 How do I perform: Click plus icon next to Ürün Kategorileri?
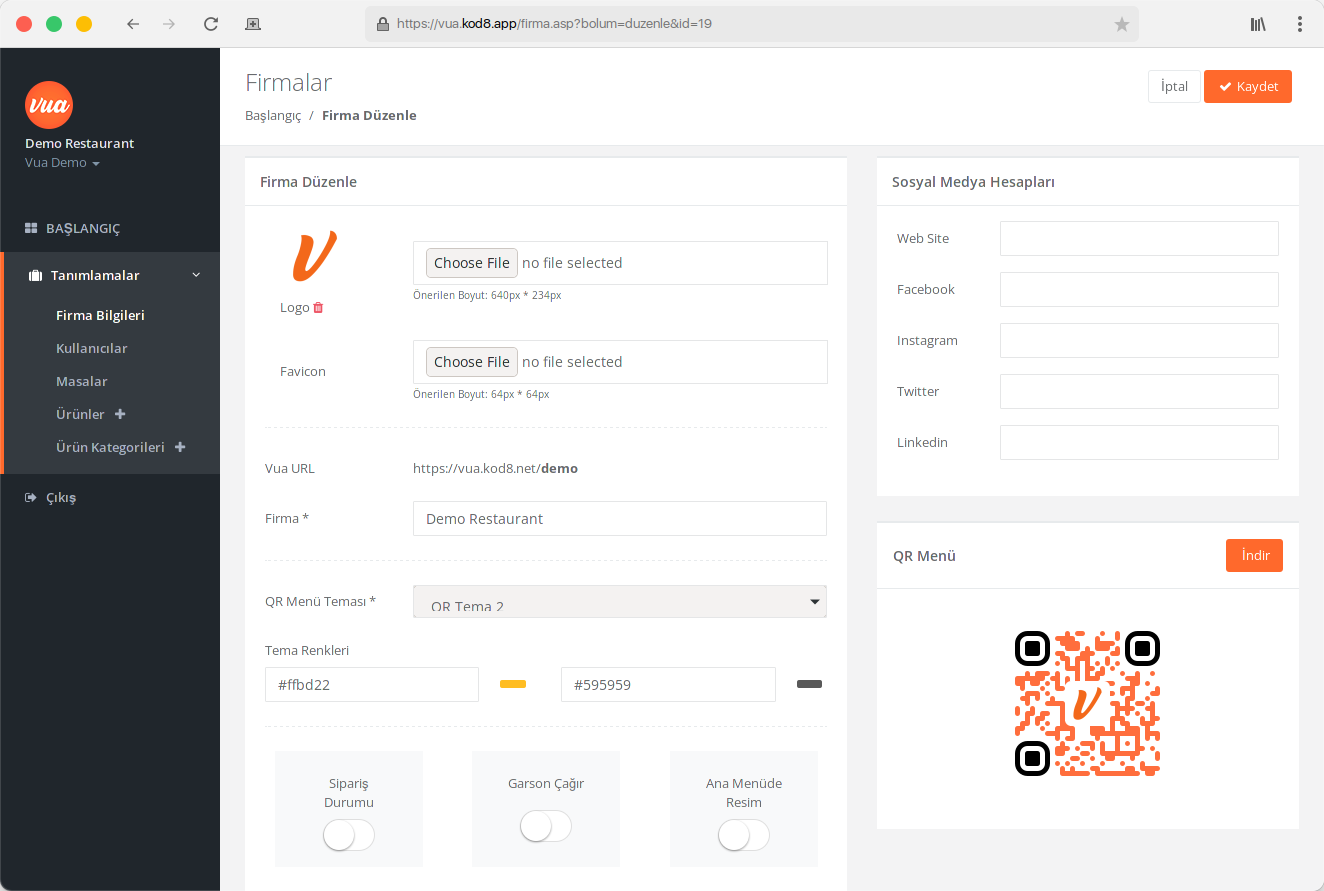(180, 447)
